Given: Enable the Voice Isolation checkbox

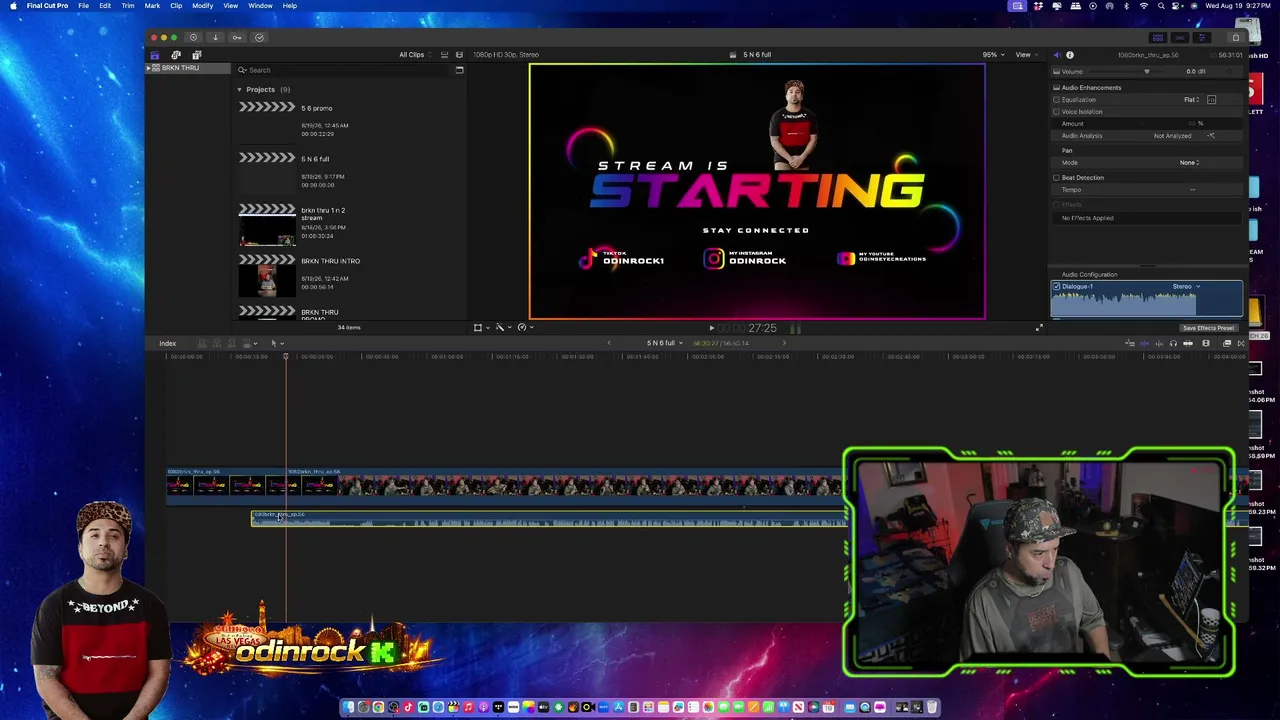Looking at the screenshot, I should pyautogui.click(x=1056, y=112).
